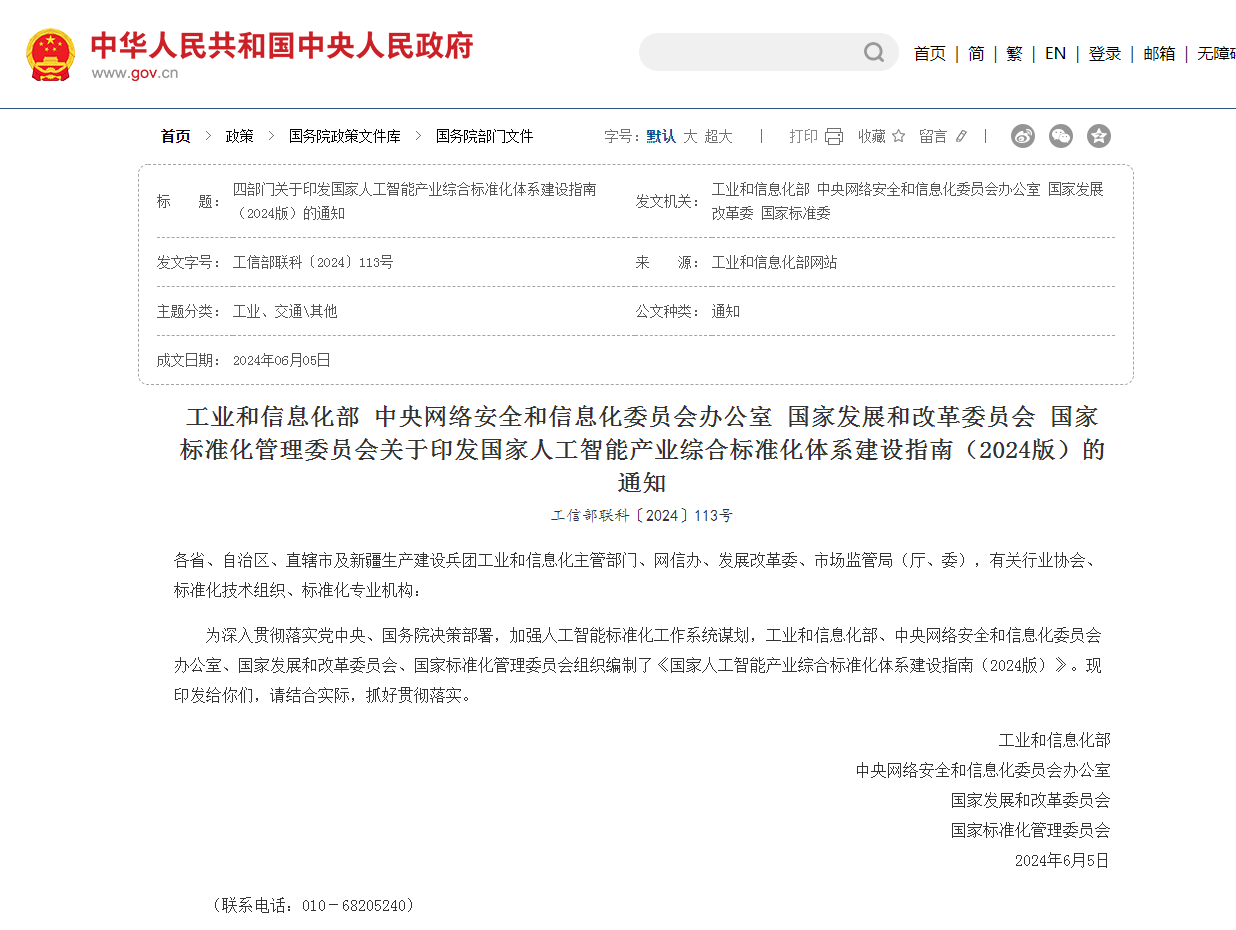Screen dimensions: 1236x930
Task: Click the printer icon next to 打印
Action: [834, 136]
